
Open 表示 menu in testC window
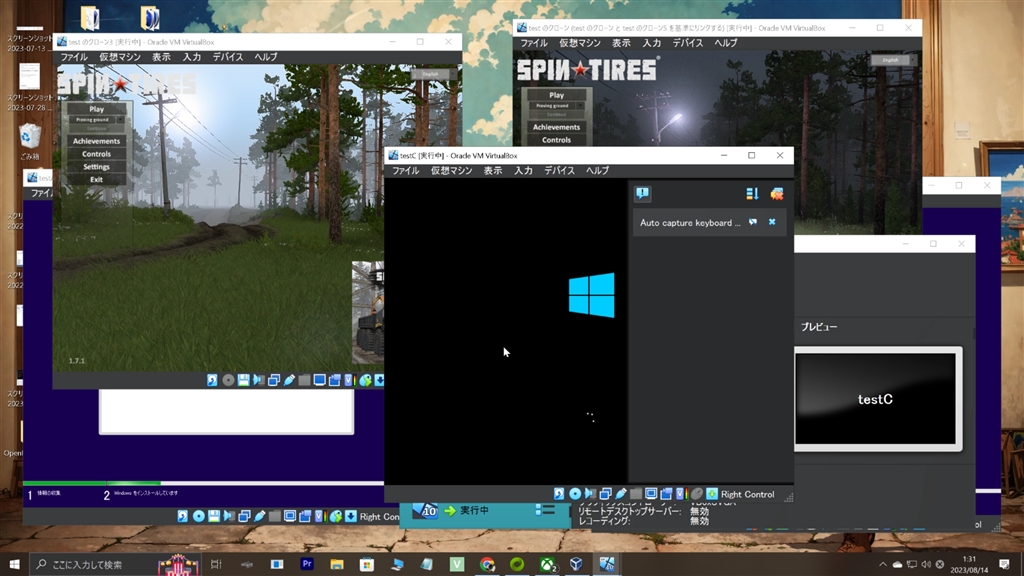pyautogui.click(x=493, y=170)
